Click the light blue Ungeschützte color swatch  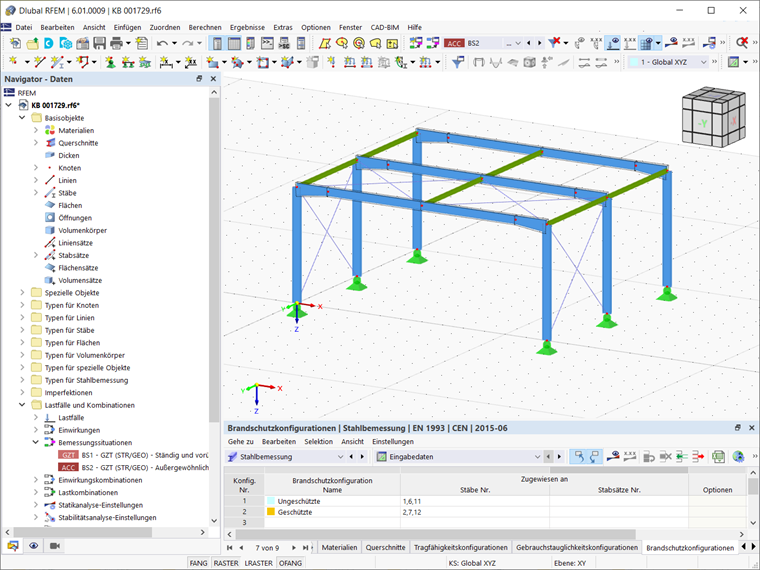(271, 501)
